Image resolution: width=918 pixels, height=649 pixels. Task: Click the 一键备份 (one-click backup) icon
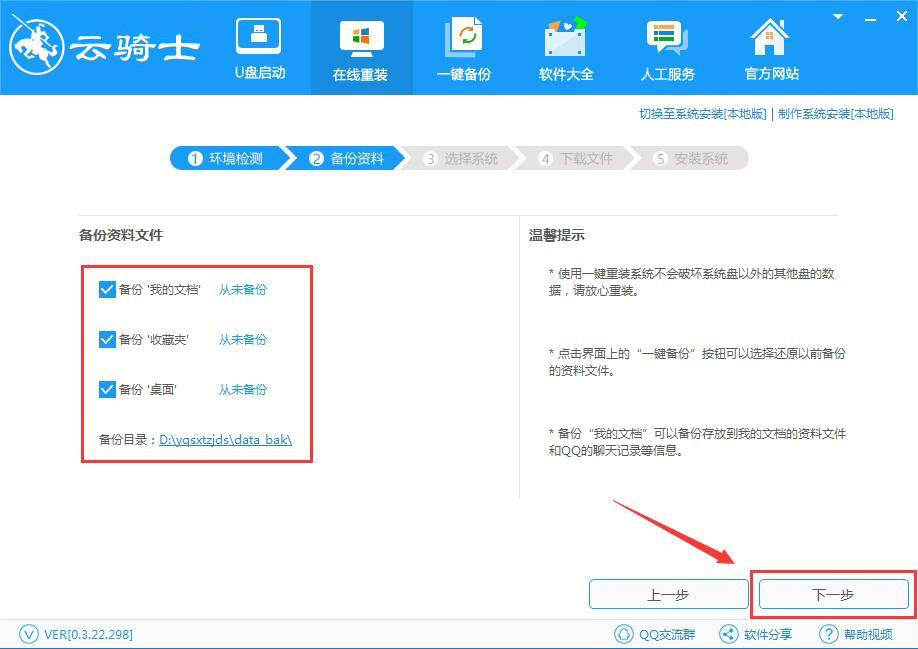(x=463, y=47)
